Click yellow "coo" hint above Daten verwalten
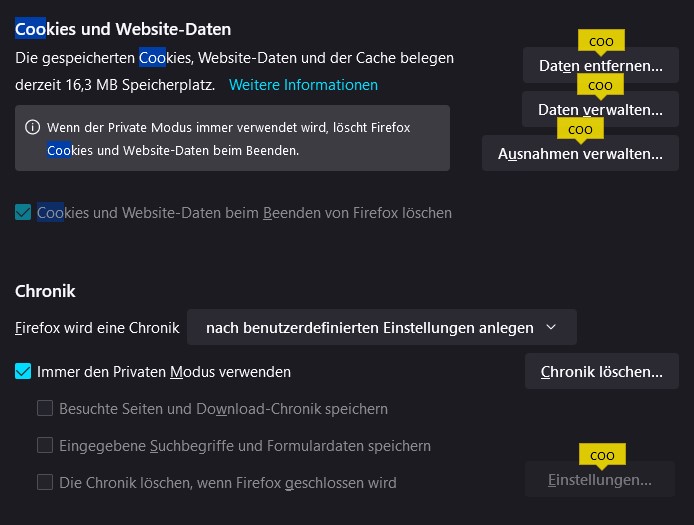 (x=600, y=86)
